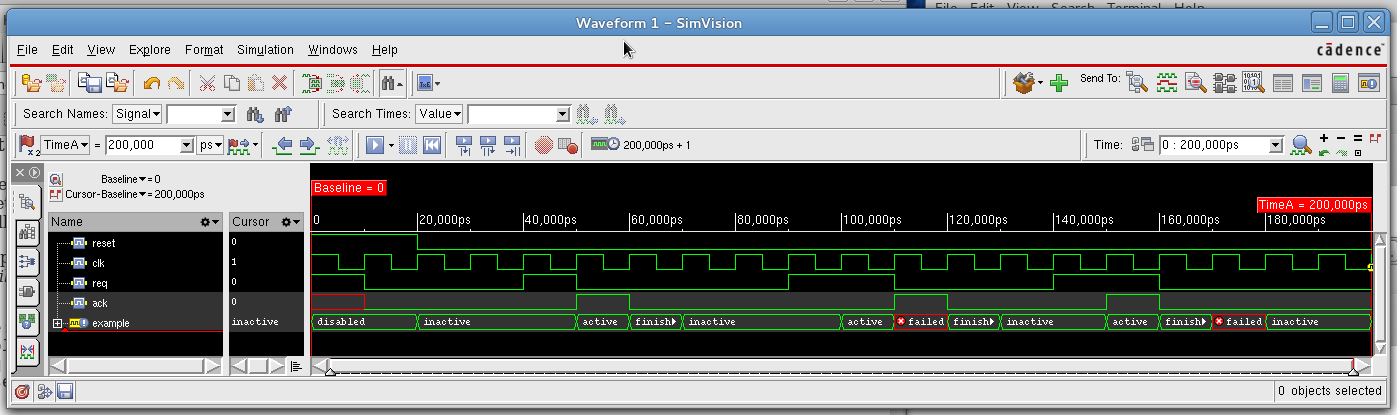
Task: Open the Time range combo box arrow
Action: point(1275,145)
